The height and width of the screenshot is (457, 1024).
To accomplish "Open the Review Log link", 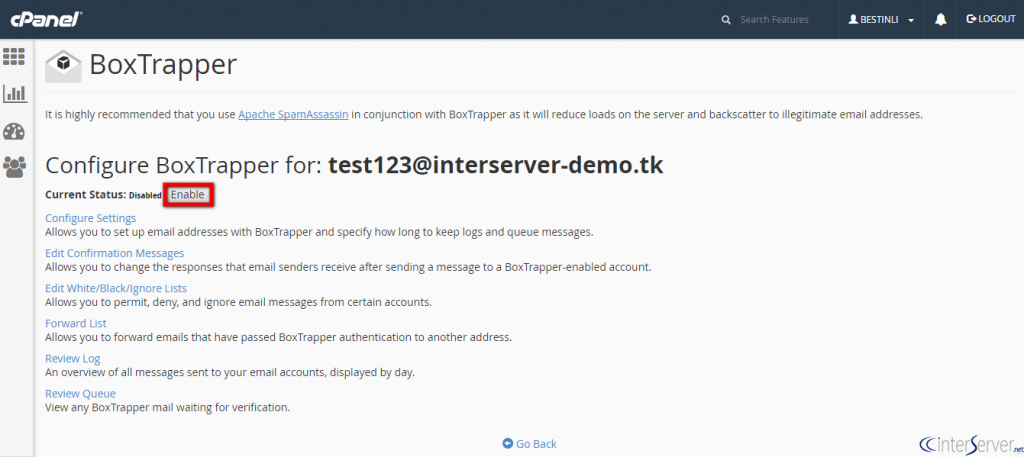I will pos(73,358).
